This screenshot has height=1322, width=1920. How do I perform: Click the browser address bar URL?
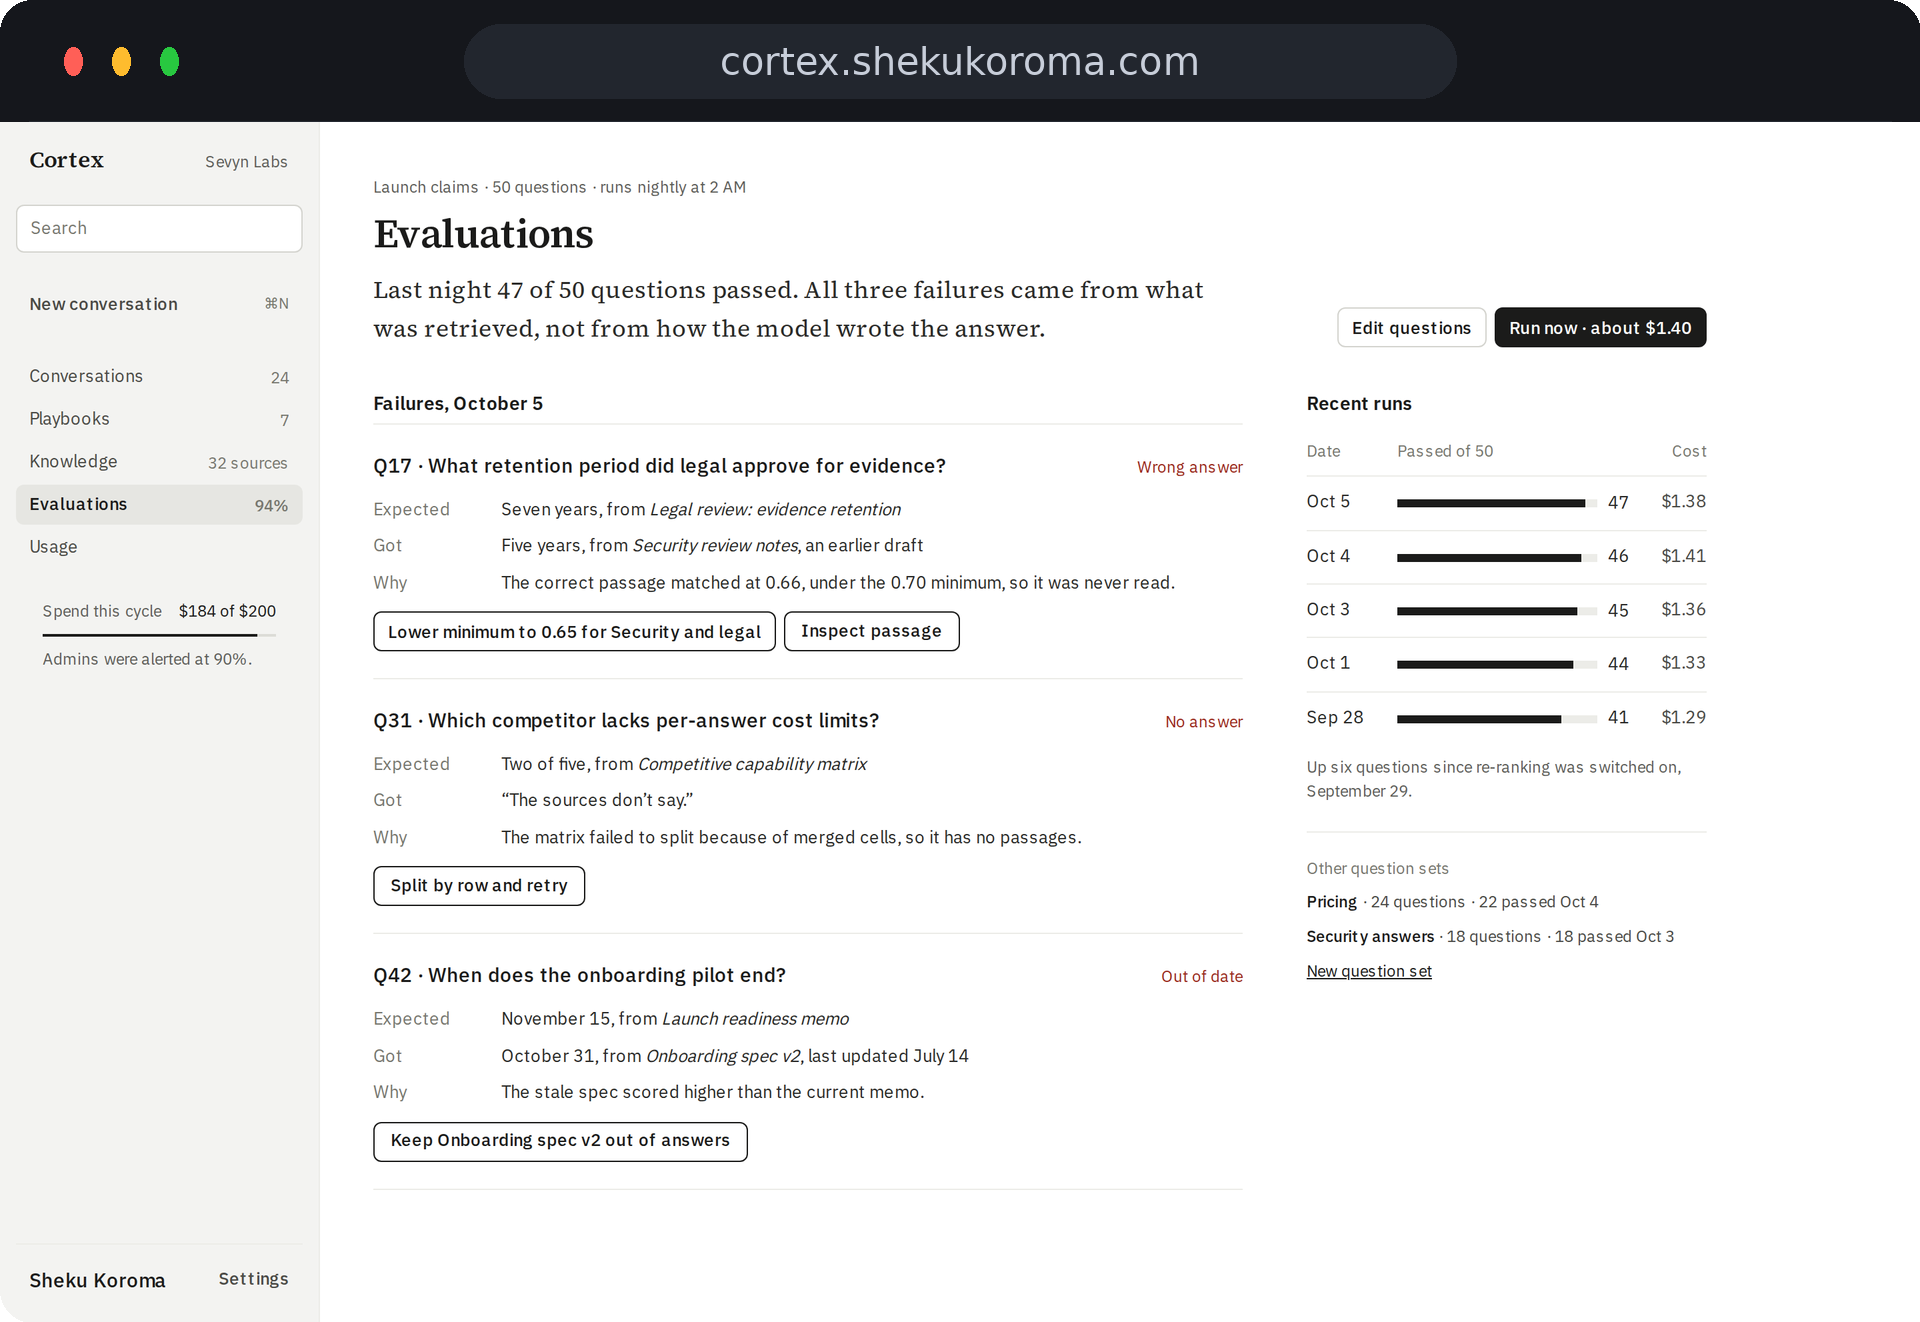[x=960, y=62]
